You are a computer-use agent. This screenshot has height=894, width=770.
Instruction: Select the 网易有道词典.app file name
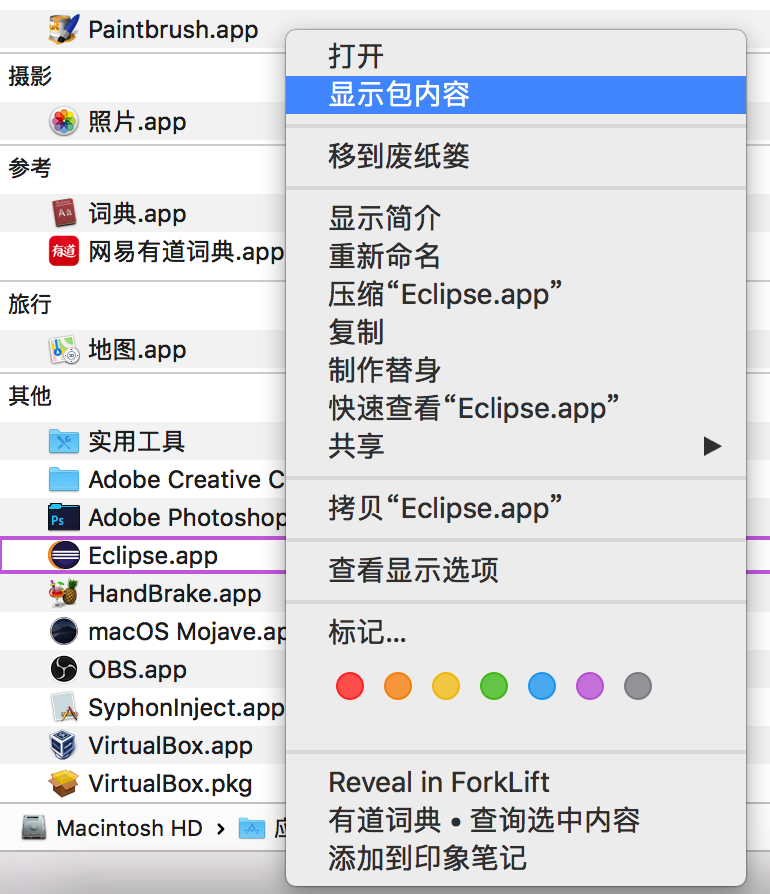click(x=186, y=251)
